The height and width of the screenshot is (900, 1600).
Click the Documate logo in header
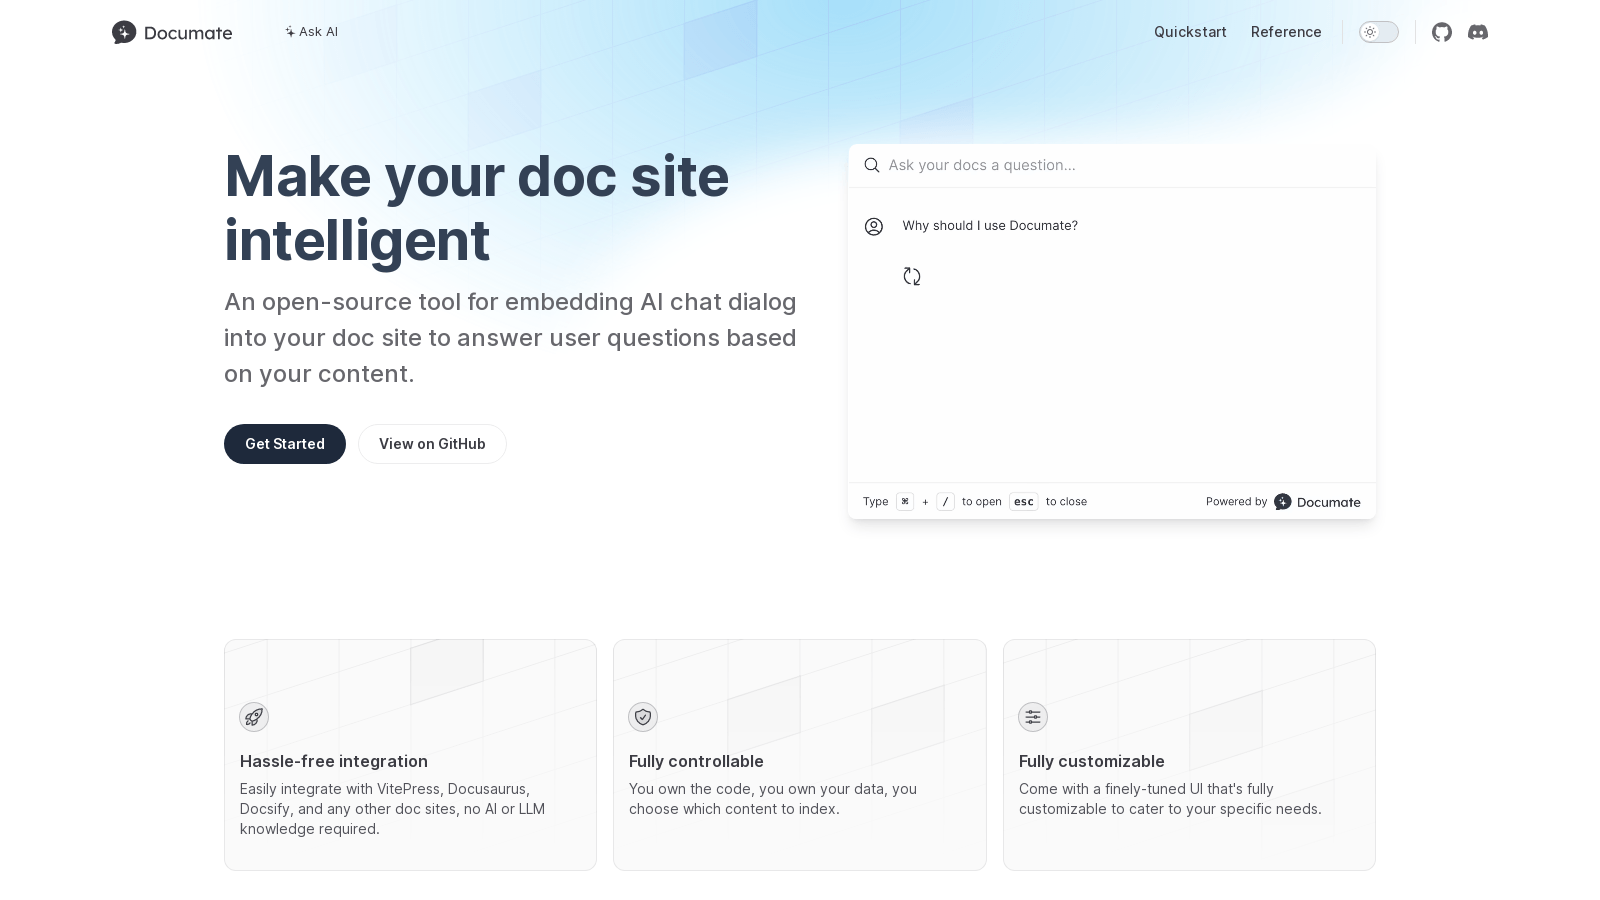click(172, 32)
